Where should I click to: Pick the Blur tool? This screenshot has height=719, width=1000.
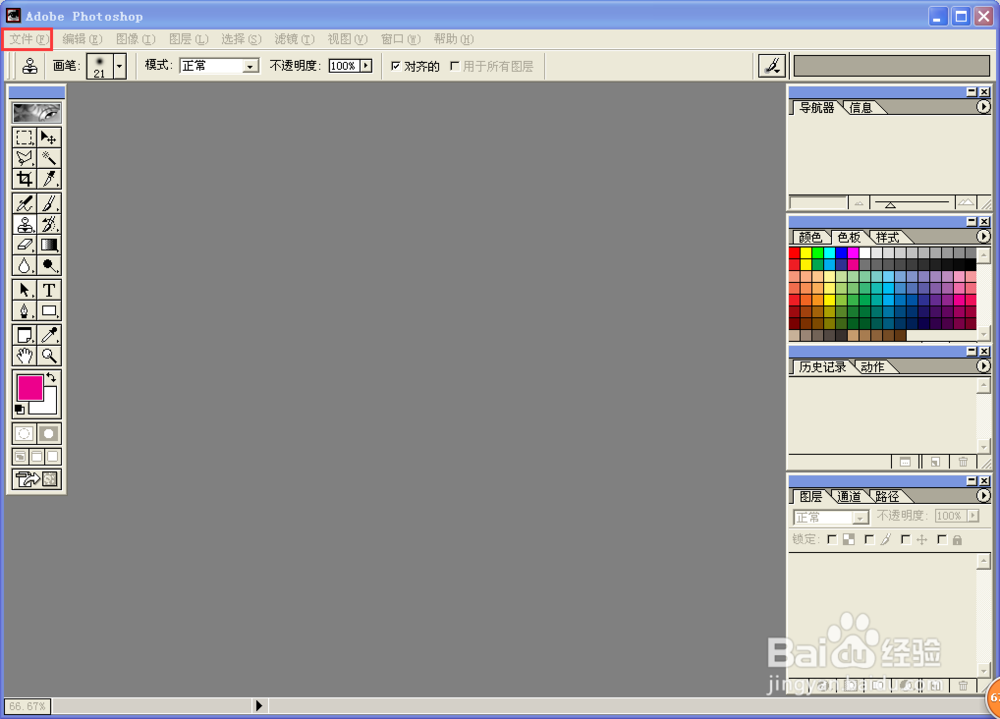(24, 265)
